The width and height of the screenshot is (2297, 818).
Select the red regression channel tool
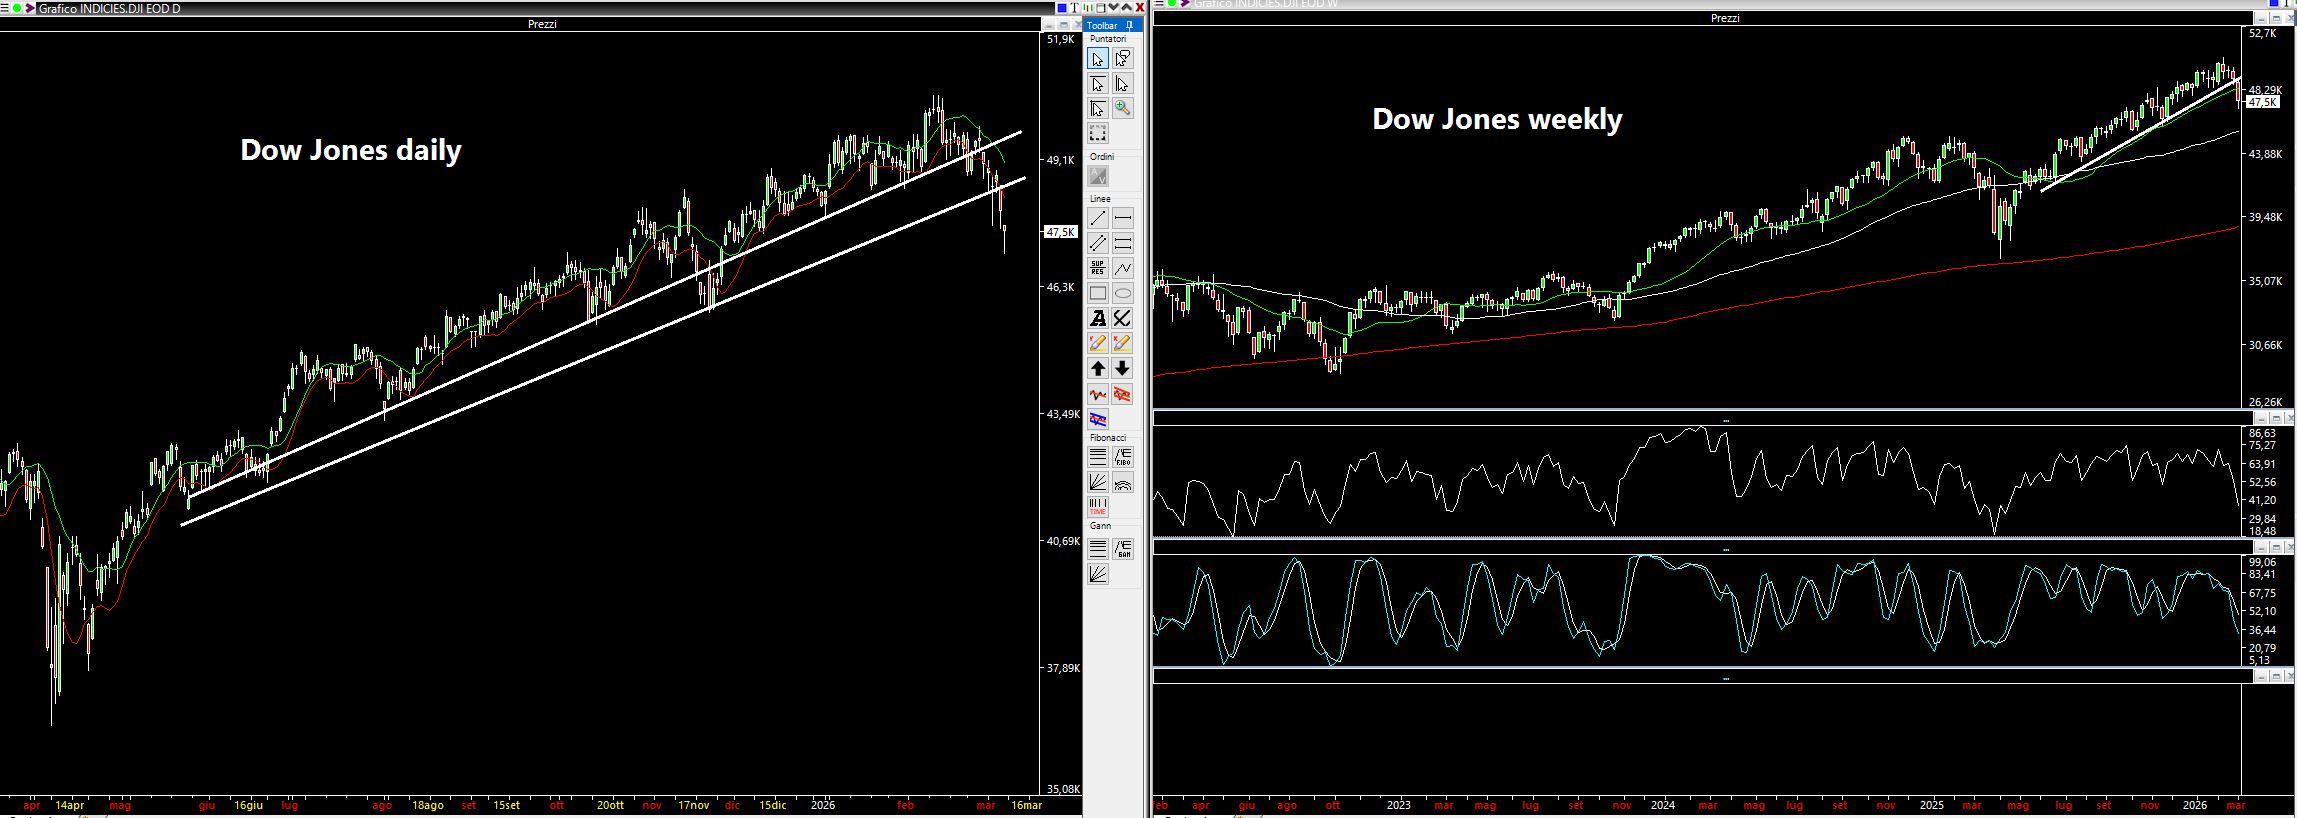pos(1123,394)
